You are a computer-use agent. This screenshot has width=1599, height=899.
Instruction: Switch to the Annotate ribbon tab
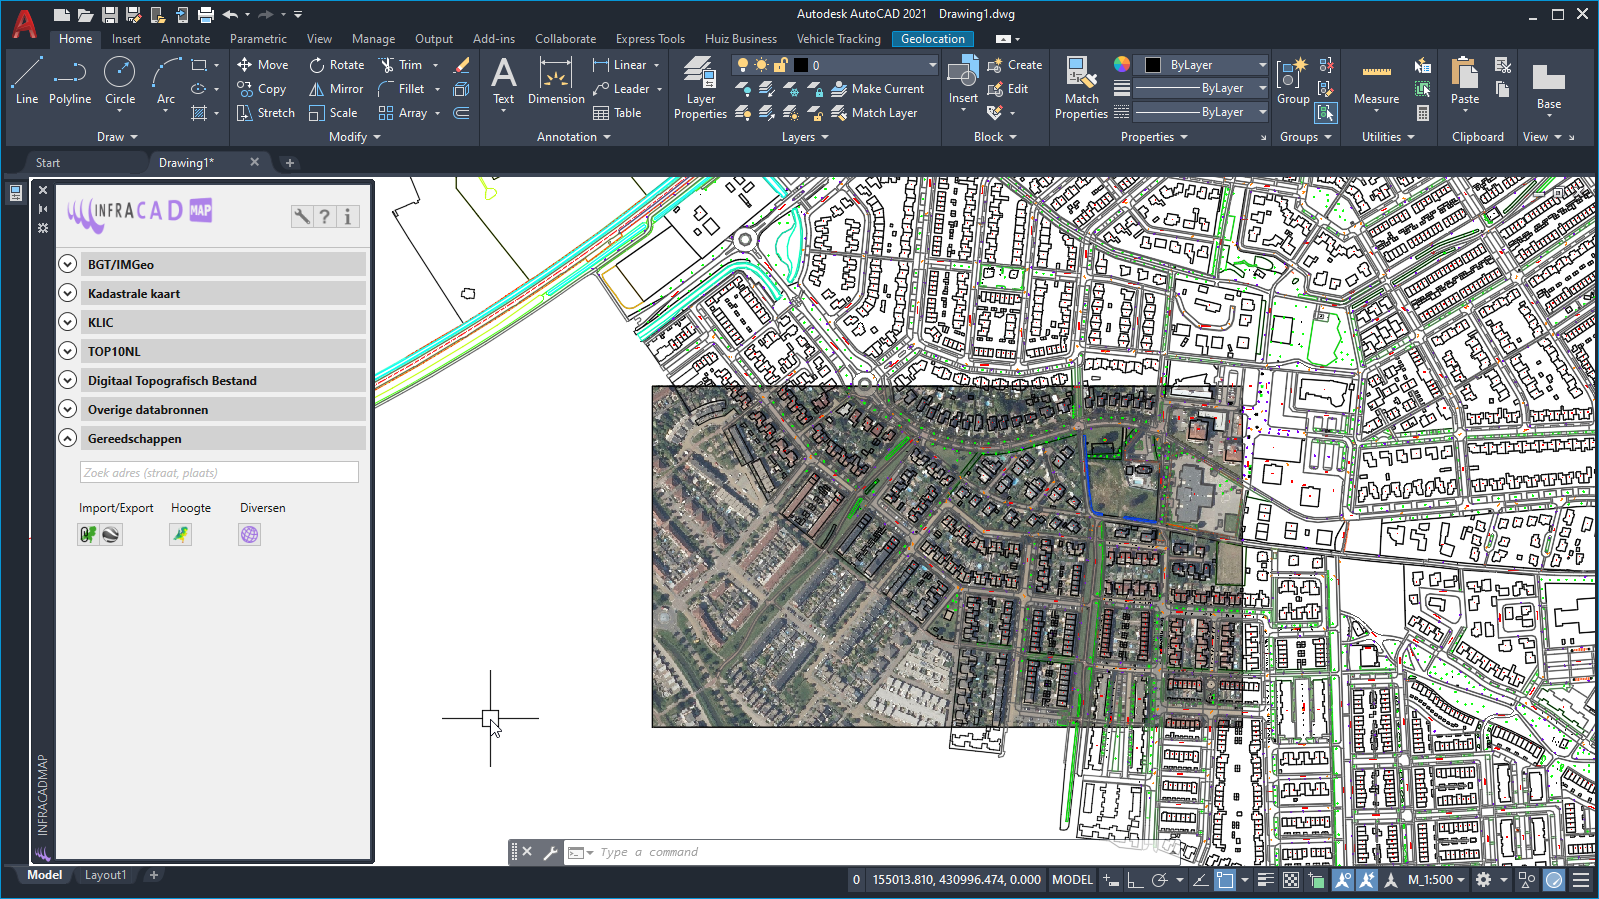click(x=185, y=39)
